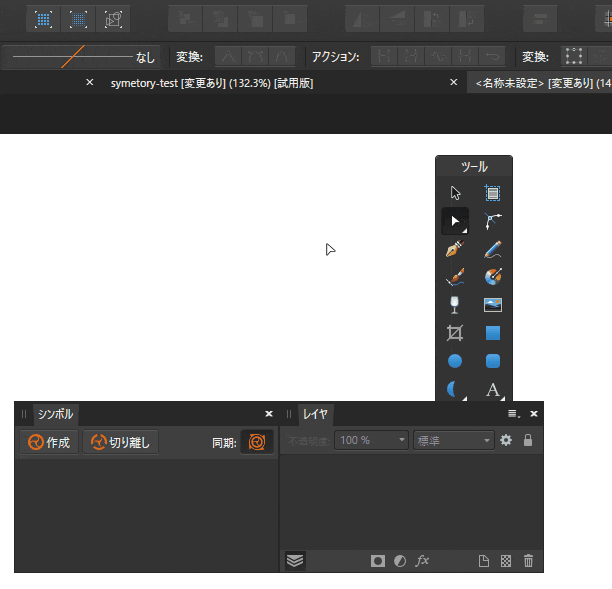Click the smooth node conversion icon
The width and height of the screenshot is (612, 589).
click(x=255, y=57)
